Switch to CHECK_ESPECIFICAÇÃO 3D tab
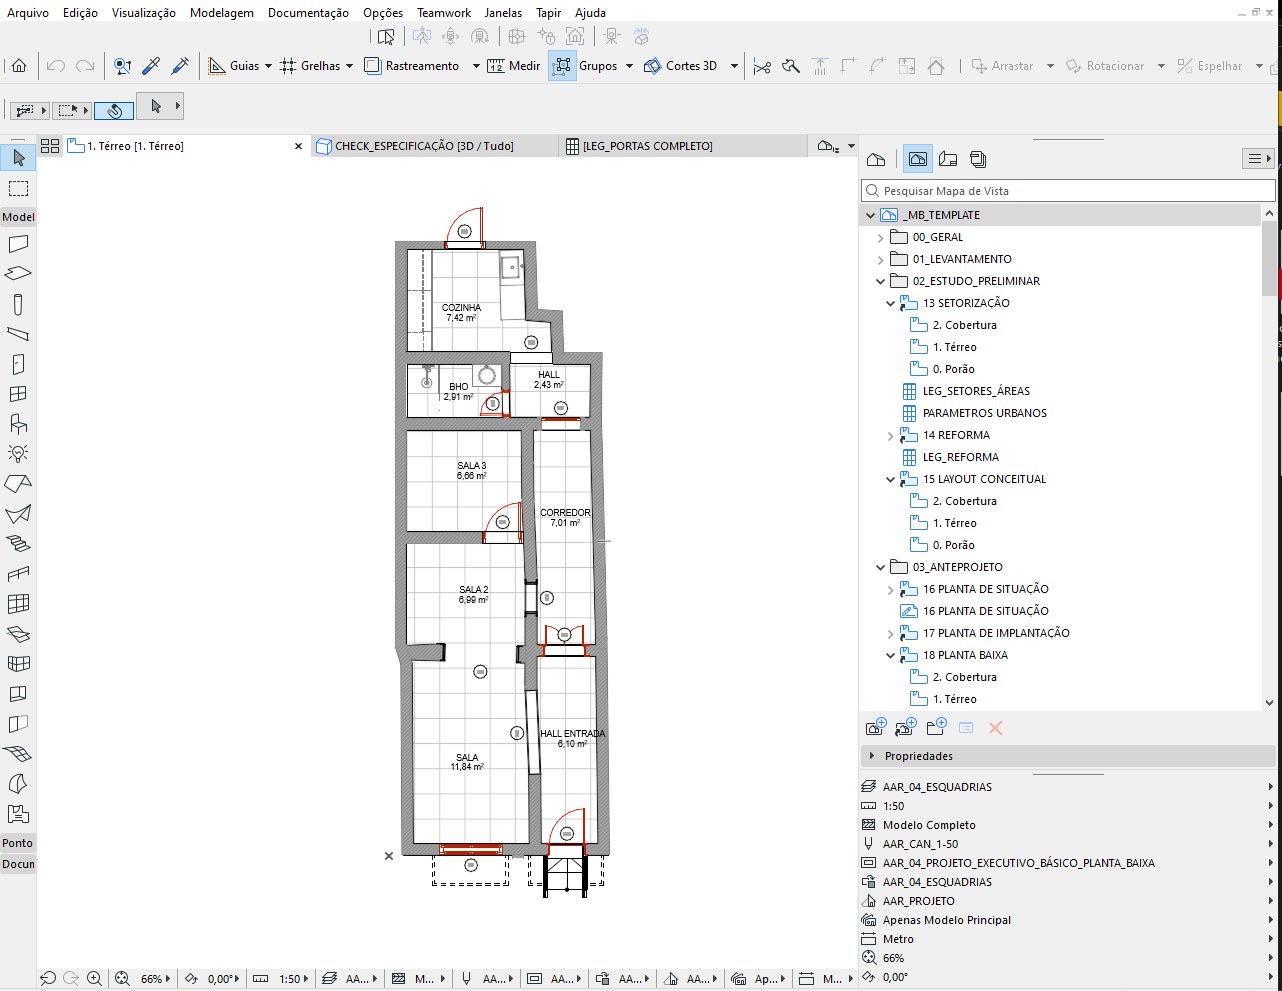This screenshot has width=1282, height=991. [435, 146]
